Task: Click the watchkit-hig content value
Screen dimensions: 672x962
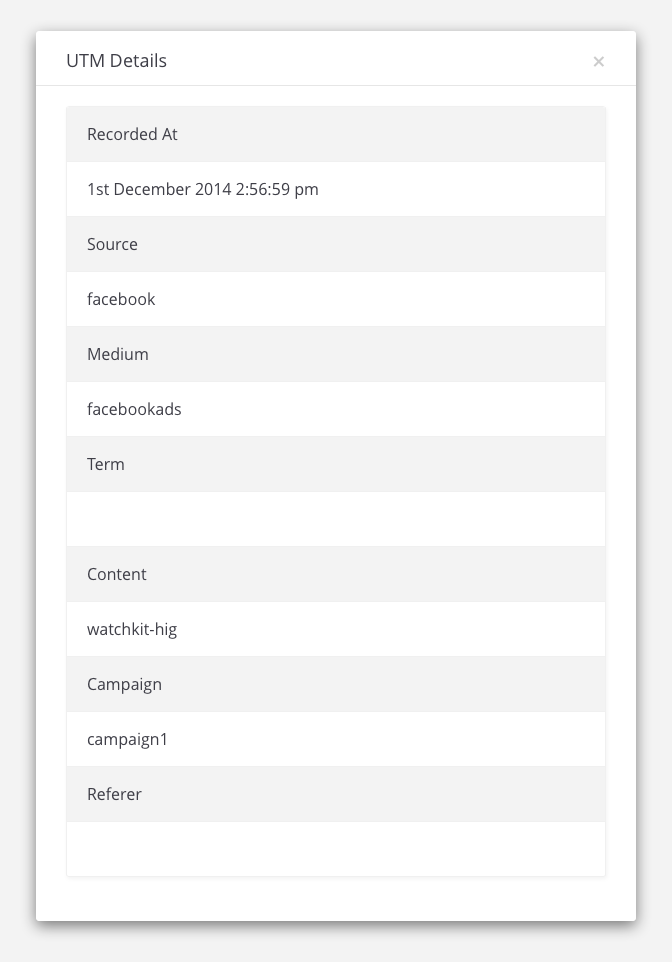Action: pyautogui.click(x=132, y=630)
